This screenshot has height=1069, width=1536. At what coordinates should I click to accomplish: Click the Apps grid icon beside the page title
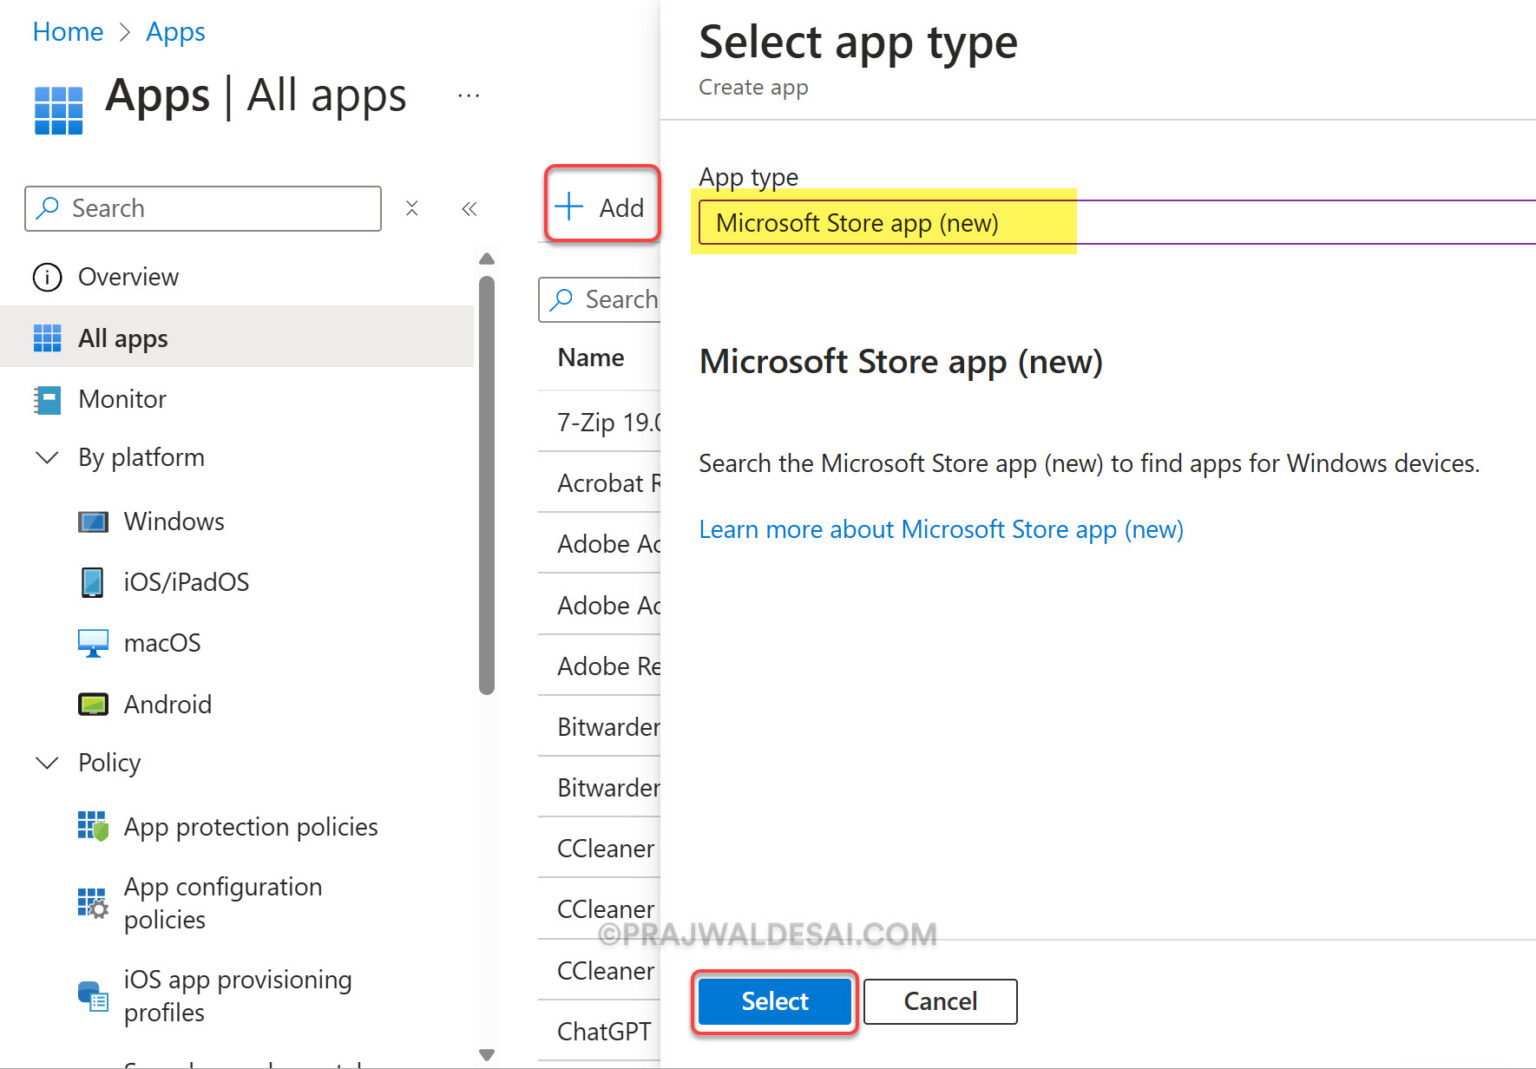pyautogui.click(x=58, y=110)
